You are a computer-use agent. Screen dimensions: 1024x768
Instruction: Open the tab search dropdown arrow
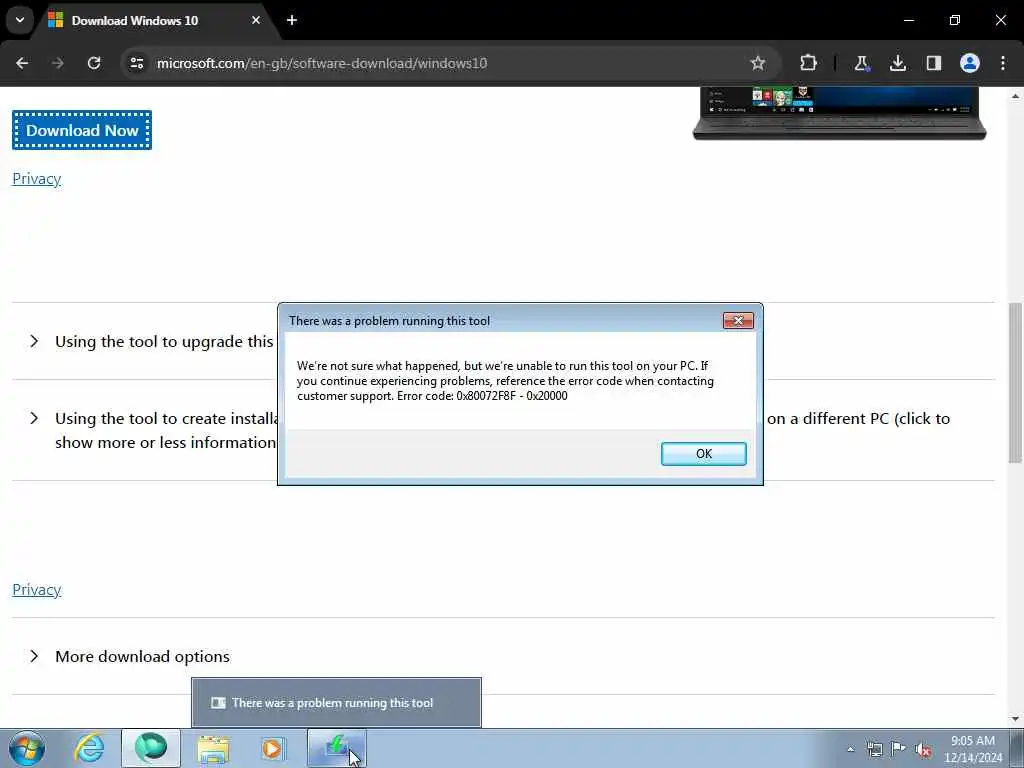point(20,20)
